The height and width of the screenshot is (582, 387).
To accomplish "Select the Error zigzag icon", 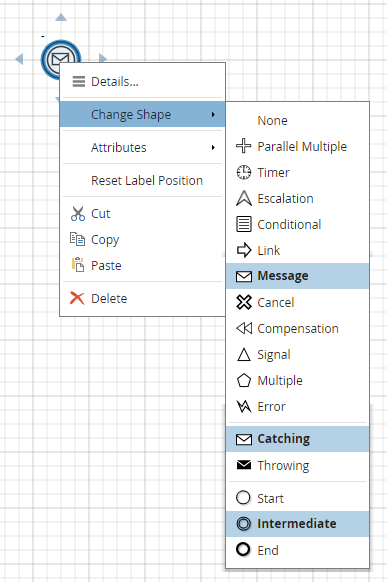I will (x=243, y=406).
